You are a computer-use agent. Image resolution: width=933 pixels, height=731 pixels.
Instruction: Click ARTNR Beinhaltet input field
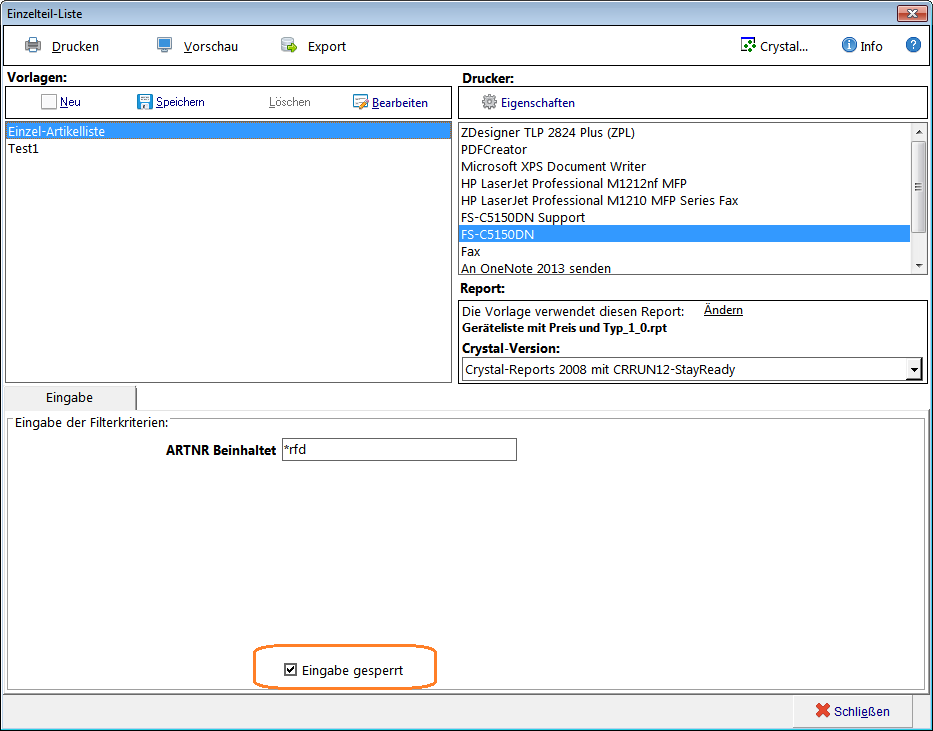click(x=399, y=450)
